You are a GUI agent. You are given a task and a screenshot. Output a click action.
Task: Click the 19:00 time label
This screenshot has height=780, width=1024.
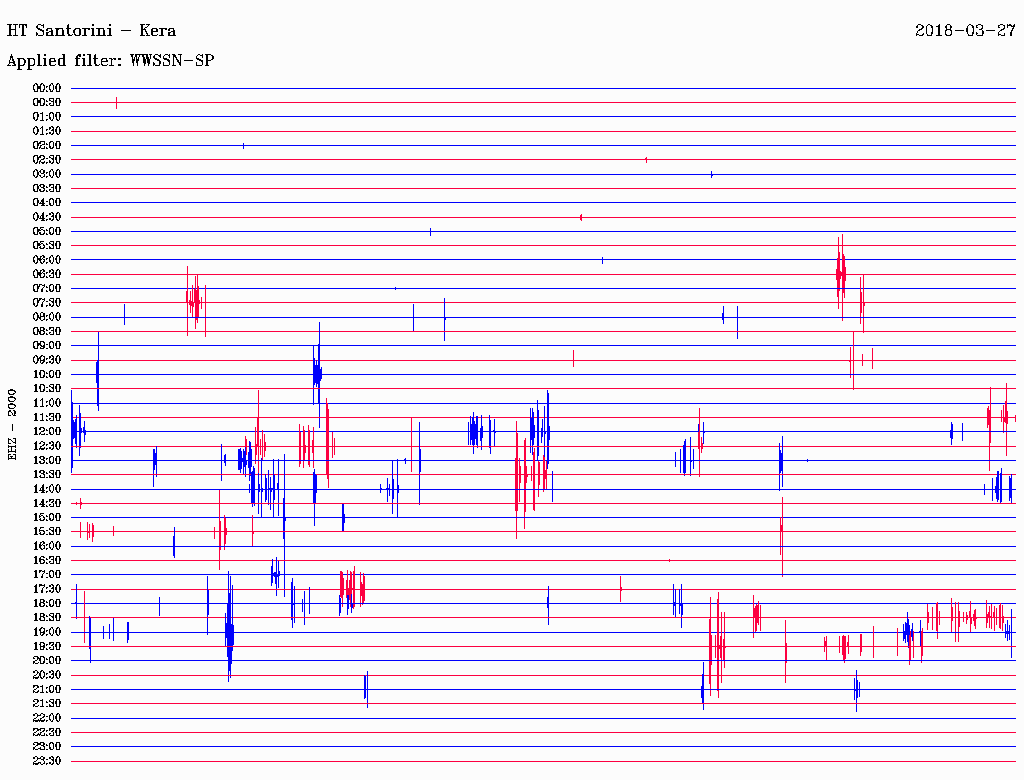(47, 632)
